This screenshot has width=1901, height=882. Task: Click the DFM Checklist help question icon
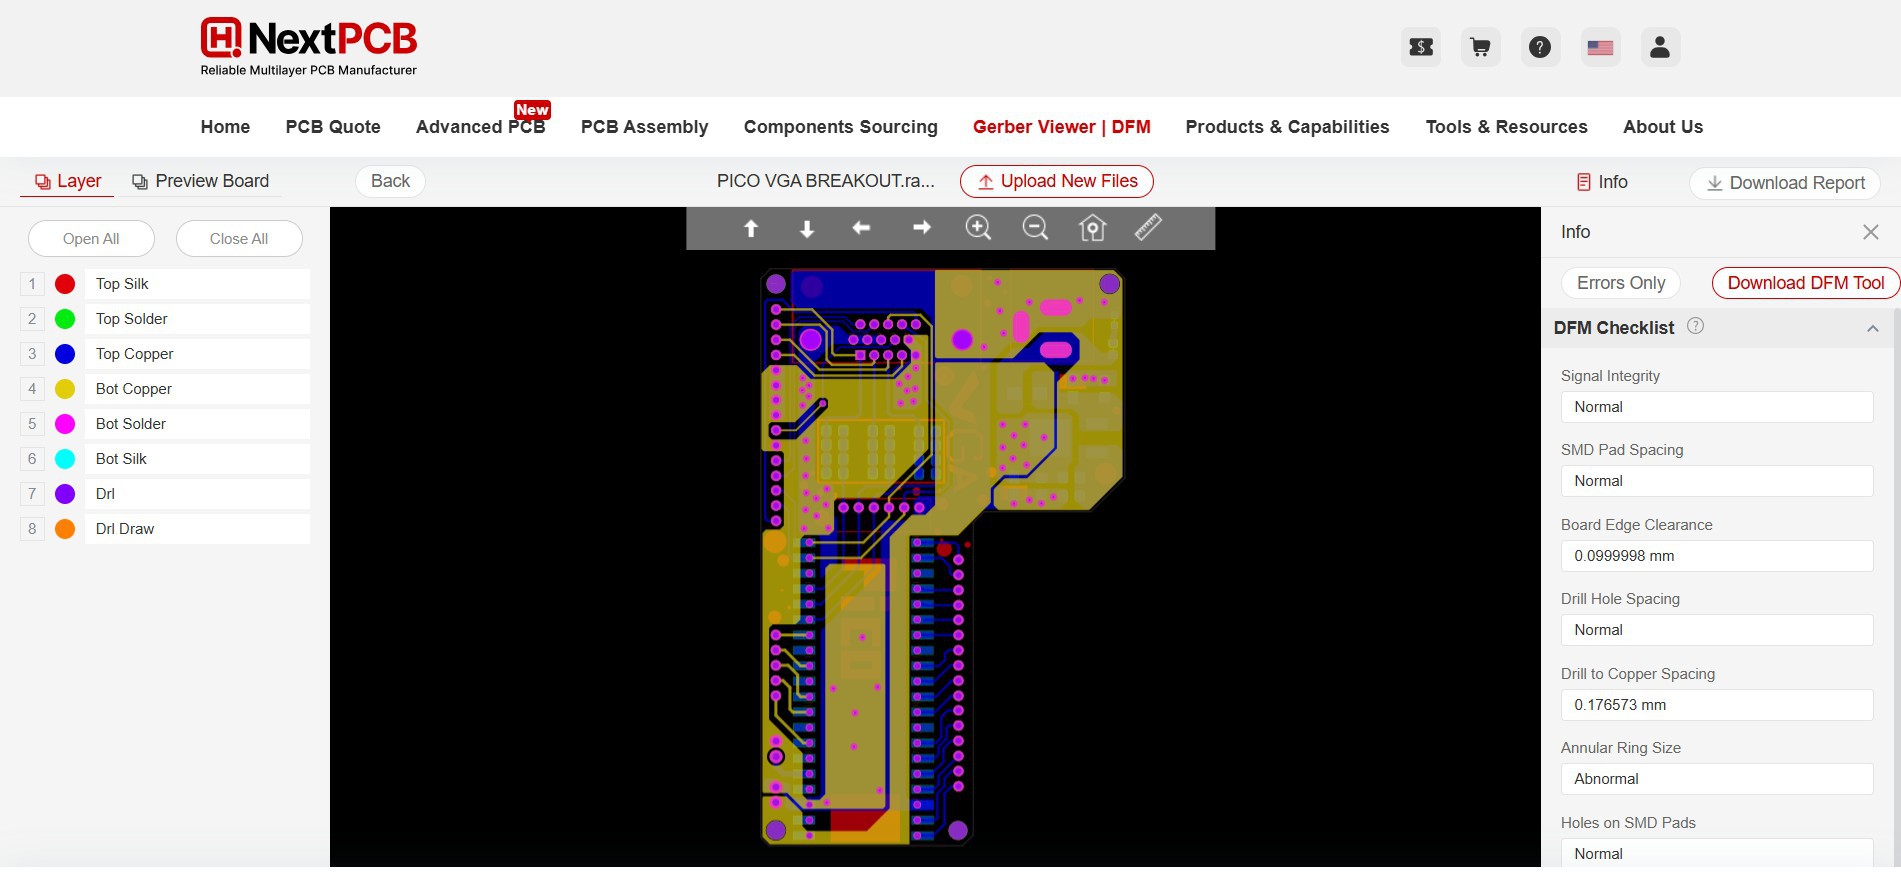(1695, 326)
